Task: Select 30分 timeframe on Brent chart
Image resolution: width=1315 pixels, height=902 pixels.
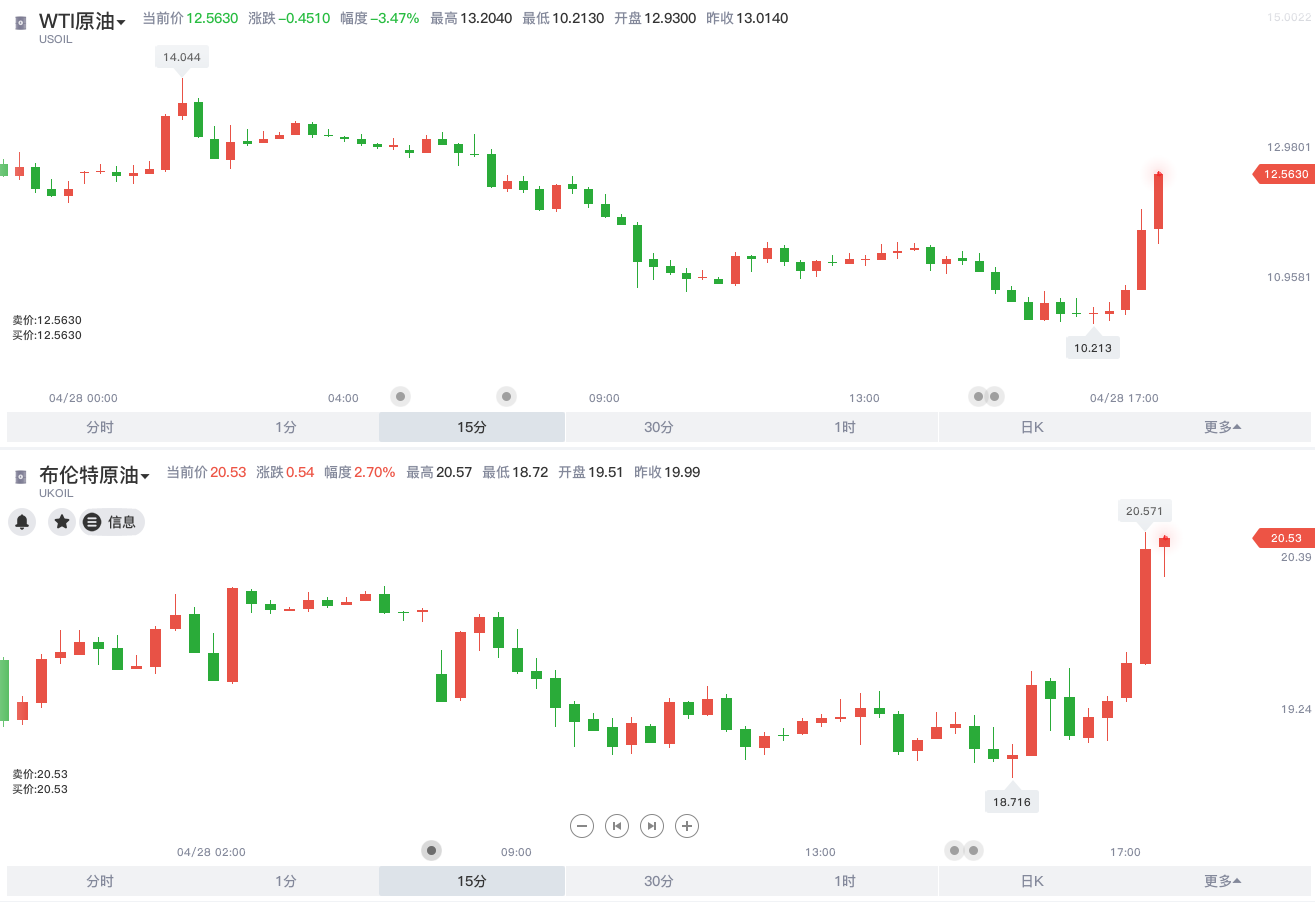Action: [x=656, y=880]
